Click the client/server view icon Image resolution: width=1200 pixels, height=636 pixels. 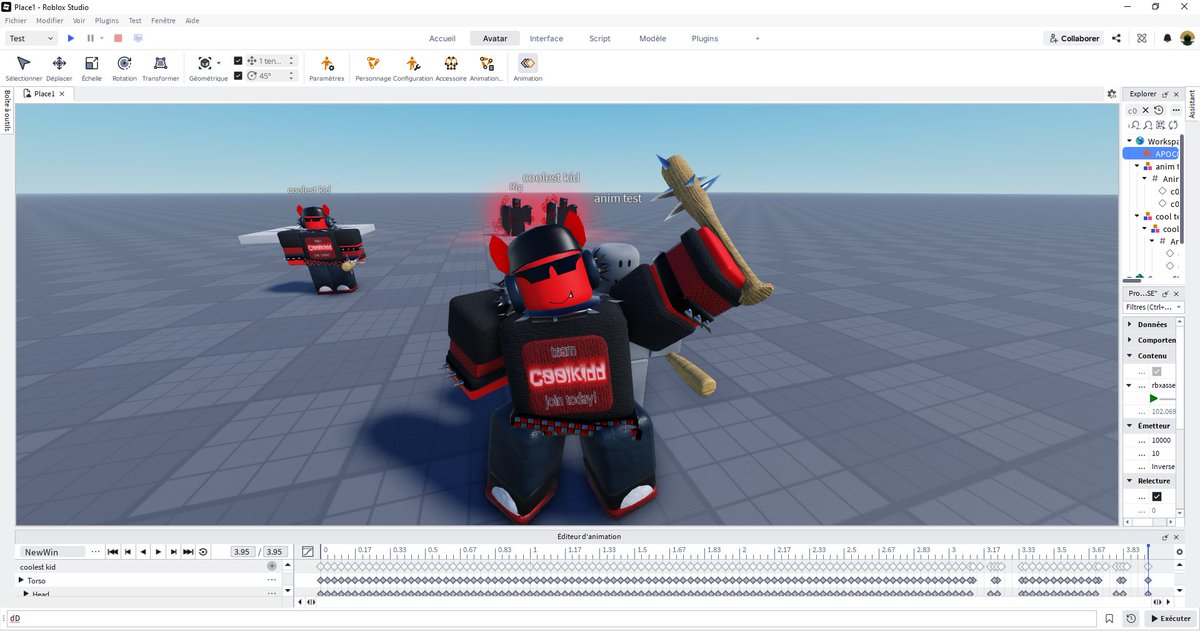pyautogui.click(x=138, y=38)
